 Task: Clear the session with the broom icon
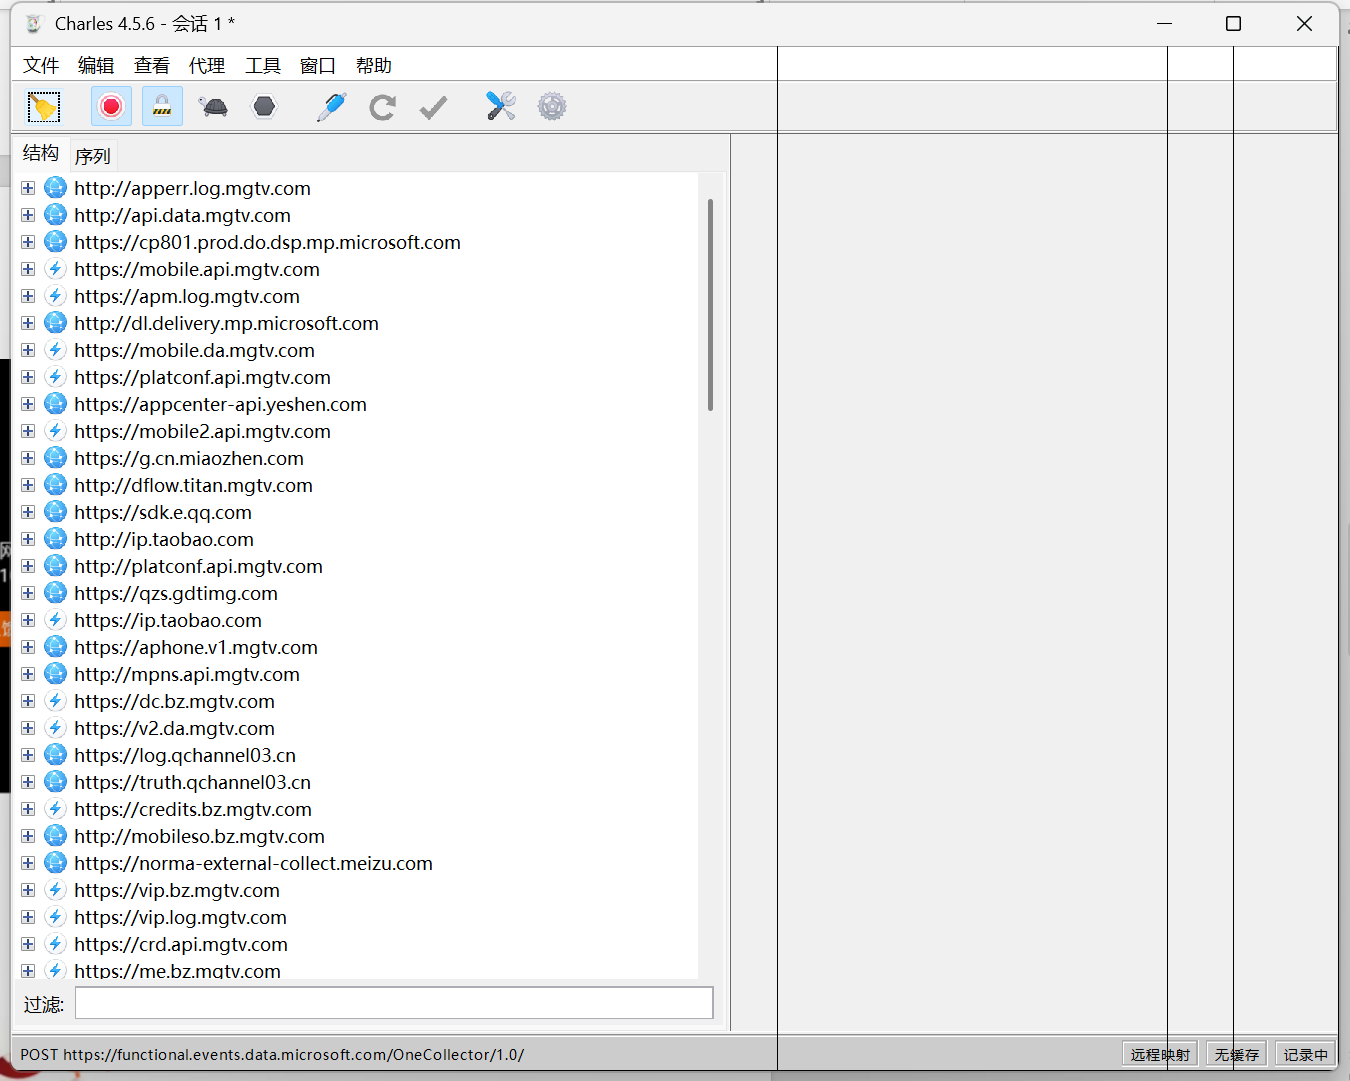[x=43, y=106]
